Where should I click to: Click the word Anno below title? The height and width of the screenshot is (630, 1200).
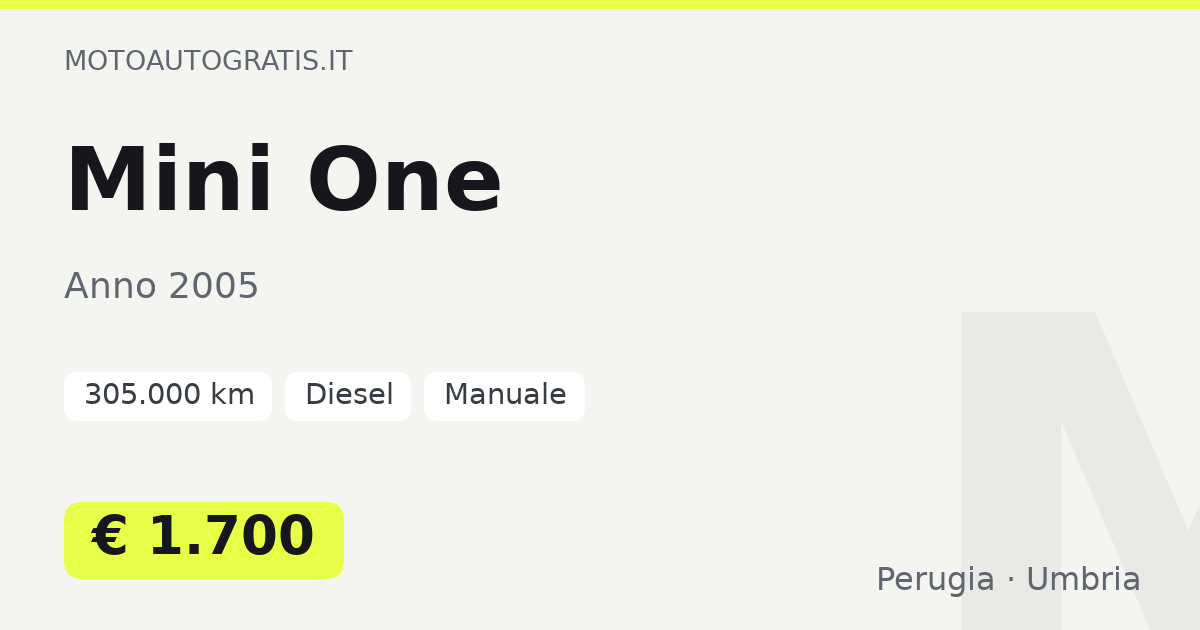pos(110,287)
